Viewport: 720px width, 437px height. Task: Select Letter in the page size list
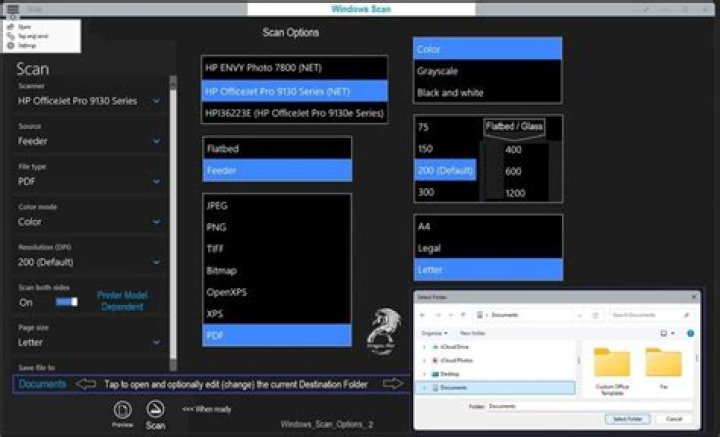[x=488, y=269]
